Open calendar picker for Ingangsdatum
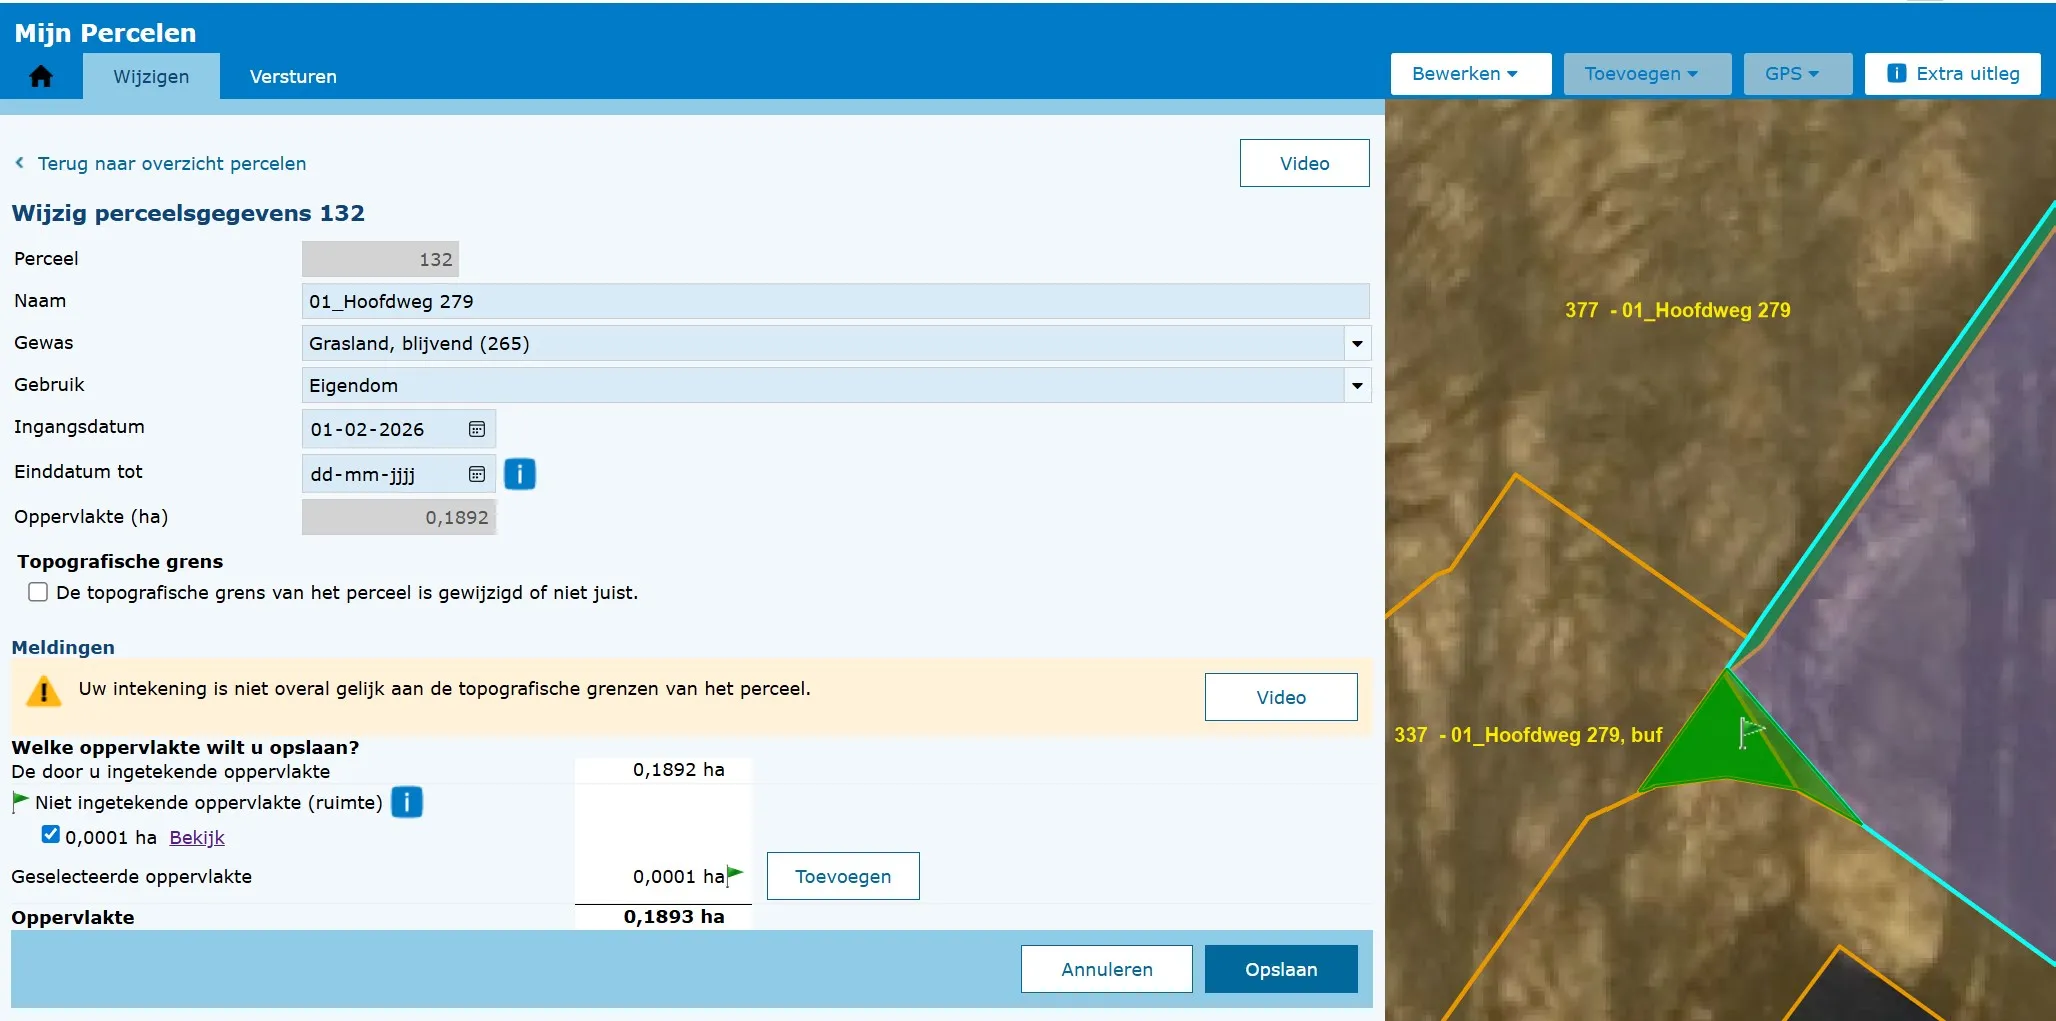 click(477, 429)
